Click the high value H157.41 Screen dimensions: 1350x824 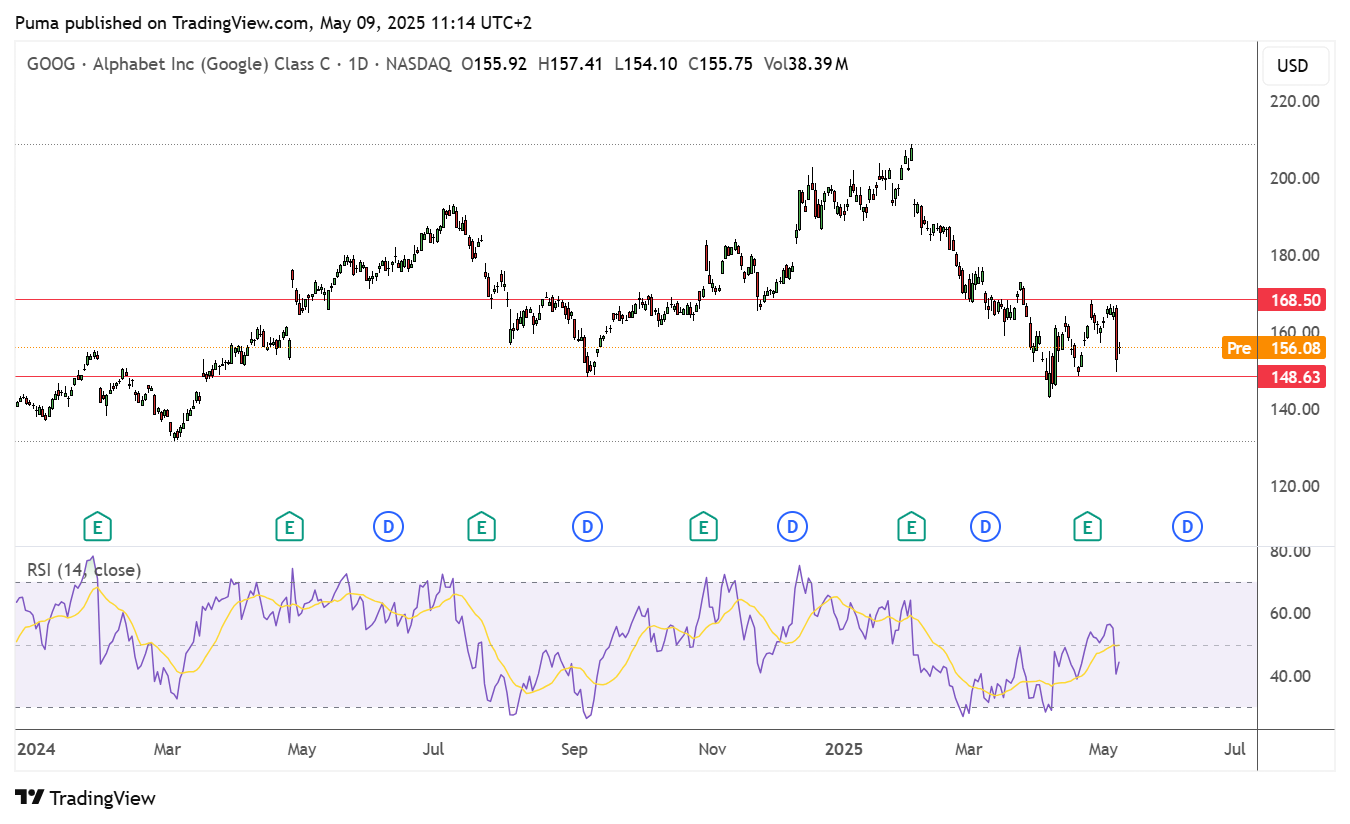[570, 64]
